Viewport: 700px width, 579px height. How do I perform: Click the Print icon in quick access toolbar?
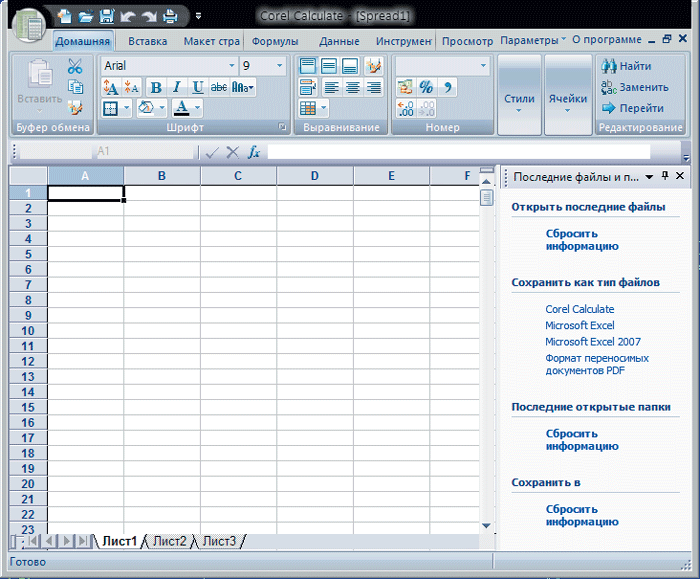tap(169, 16)
